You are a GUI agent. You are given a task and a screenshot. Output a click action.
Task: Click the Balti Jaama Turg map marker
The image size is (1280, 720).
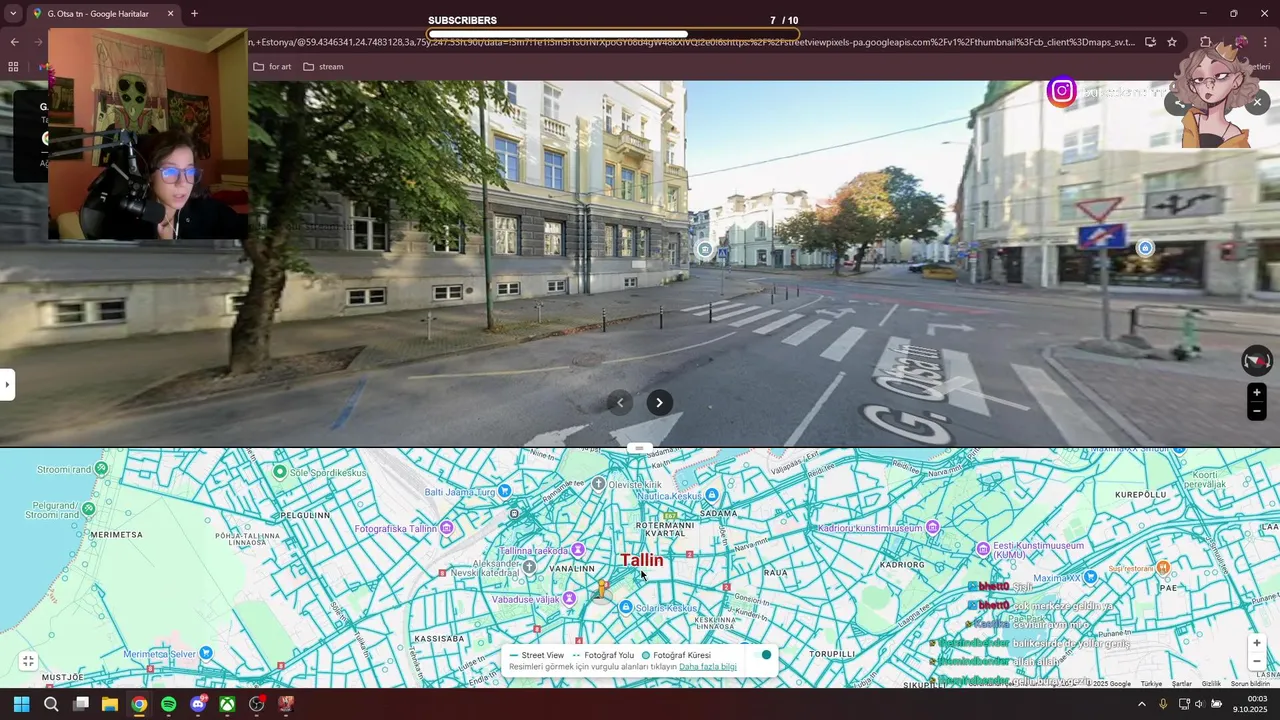(505, 491)
